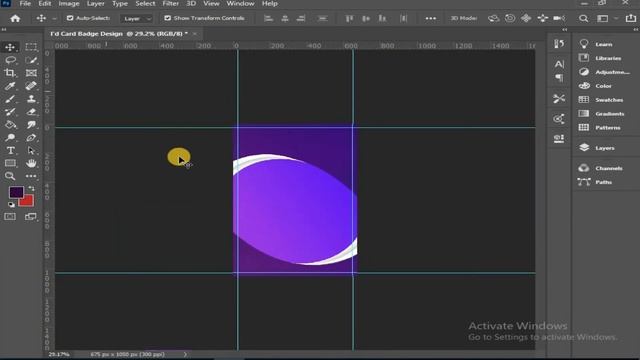This screenshot has height=360, width=640.
Task: Expand the tools panel double arrow
Action: pos(4,29)
